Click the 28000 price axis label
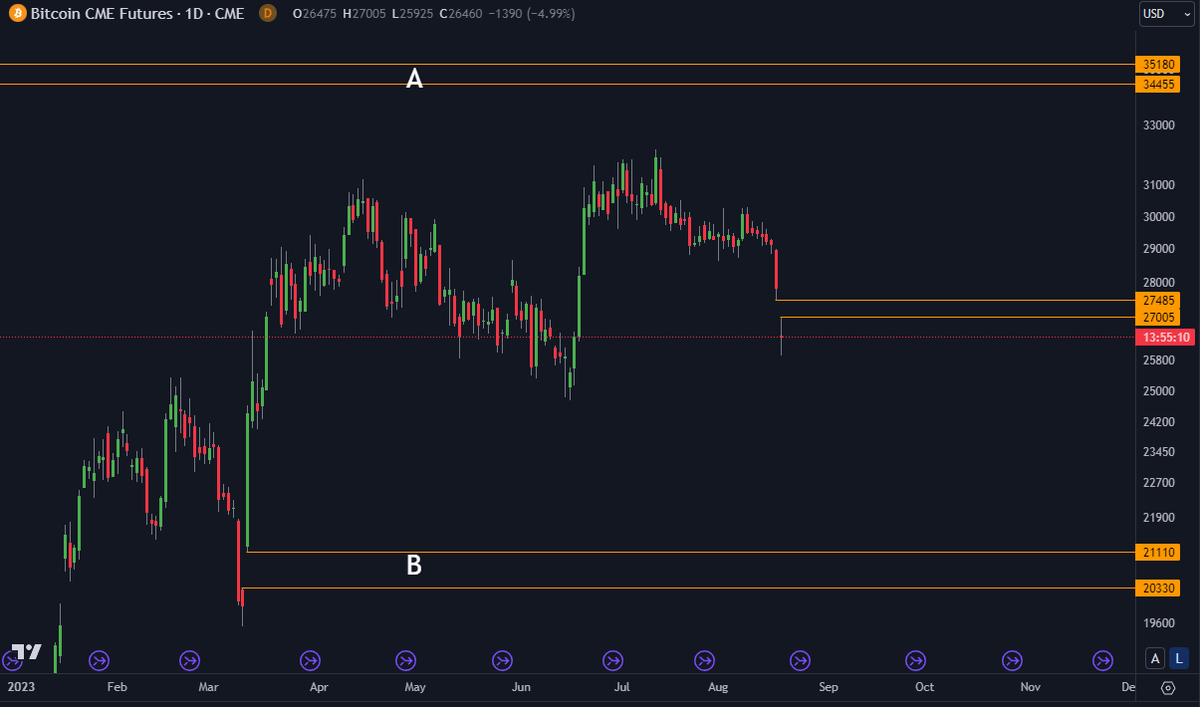Image resolution: width=1200 pixels, height=707 pixels. tap(1159, 282)
